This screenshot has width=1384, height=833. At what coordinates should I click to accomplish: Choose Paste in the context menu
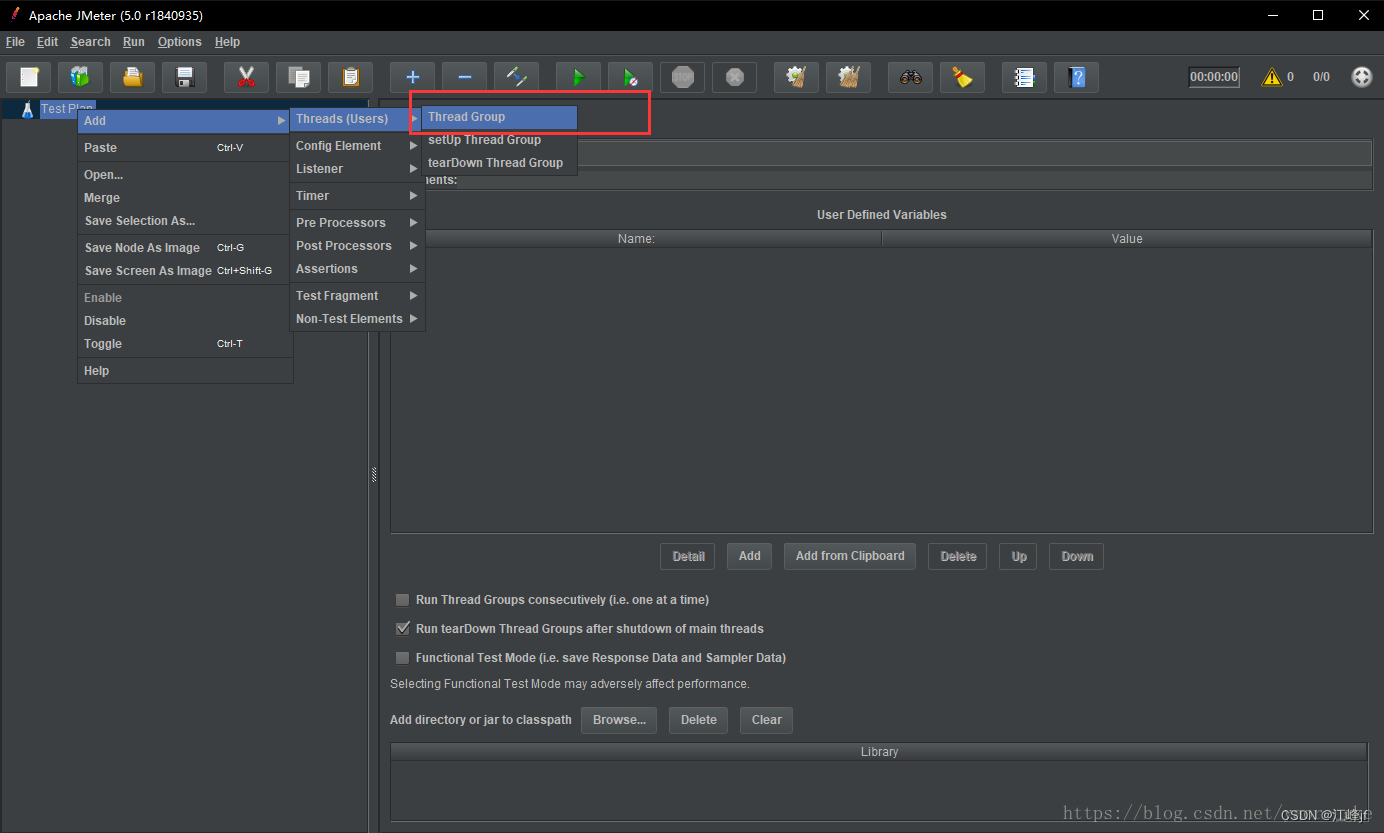[x=185, y=148]
